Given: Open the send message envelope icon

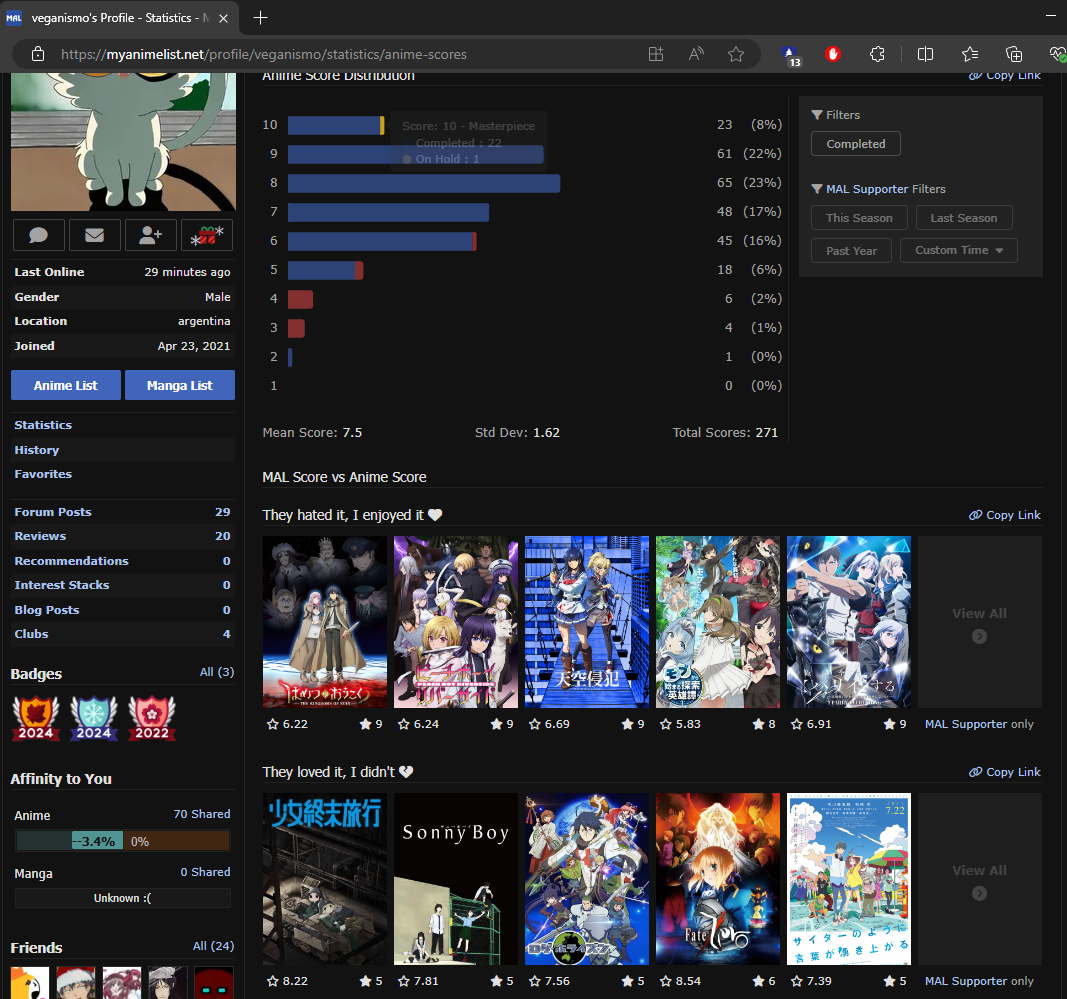Looking at the screenshot, I should coord(95,235).
